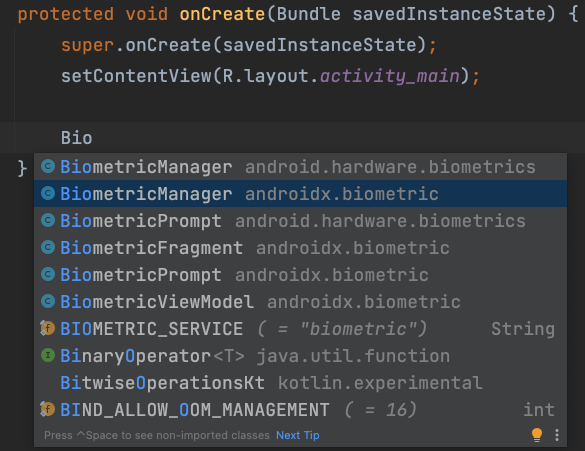Pick BIOMETRIC_SERVICE string constant

pyautogui.click(x=300, y=329)
